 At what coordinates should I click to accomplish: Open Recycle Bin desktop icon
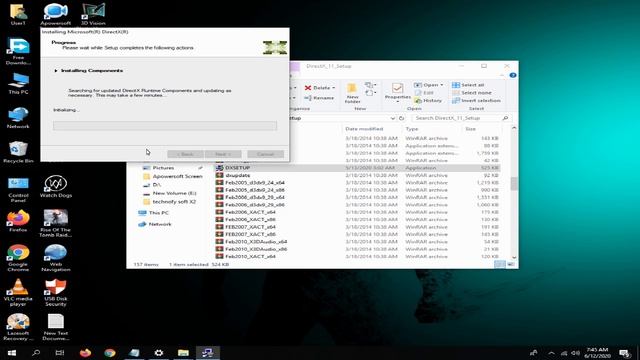[x=18, y=152]
